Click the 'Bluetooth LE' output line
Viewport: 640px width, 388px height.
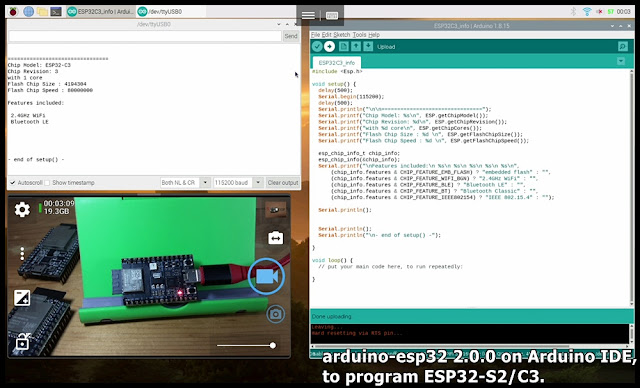pos(29,122)
